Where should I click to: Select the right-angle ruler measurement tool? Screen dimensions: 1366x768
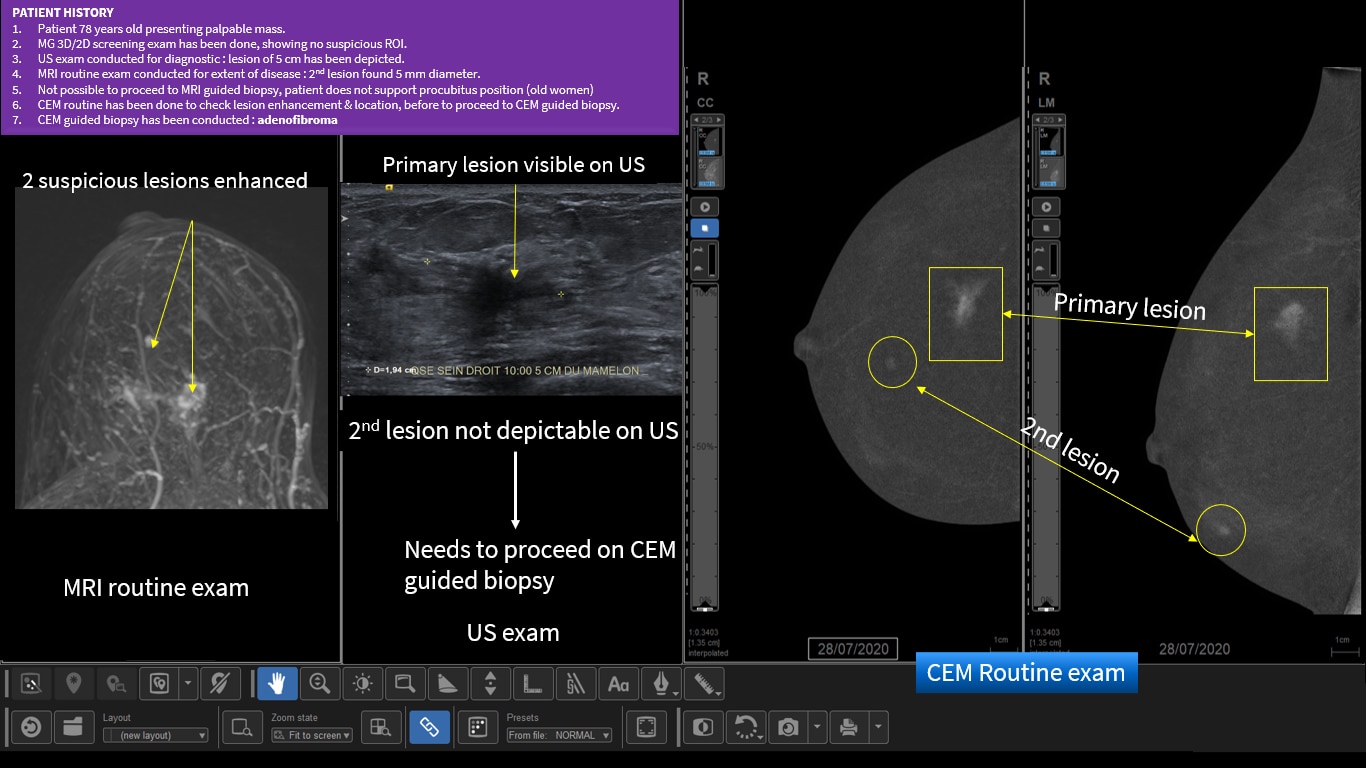[x=532, y=684]
